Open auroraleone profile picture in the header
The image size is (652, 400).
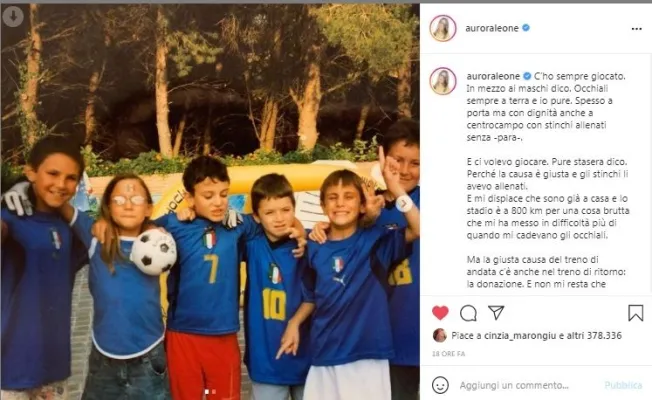[443, 28]
